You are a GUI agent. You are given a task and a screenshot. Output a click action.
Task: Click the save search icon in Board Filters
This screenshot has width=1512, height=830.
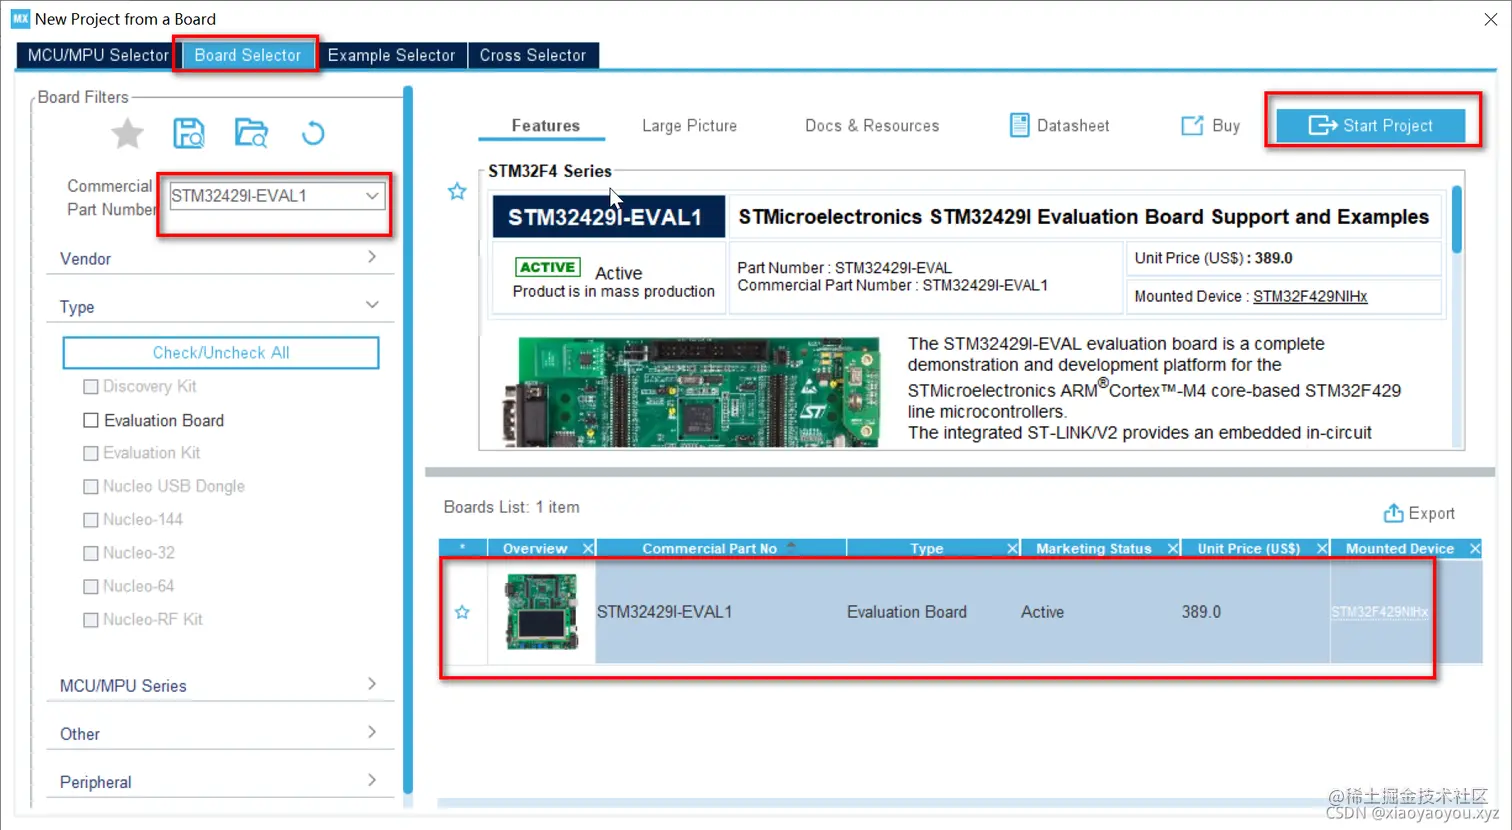189,133
